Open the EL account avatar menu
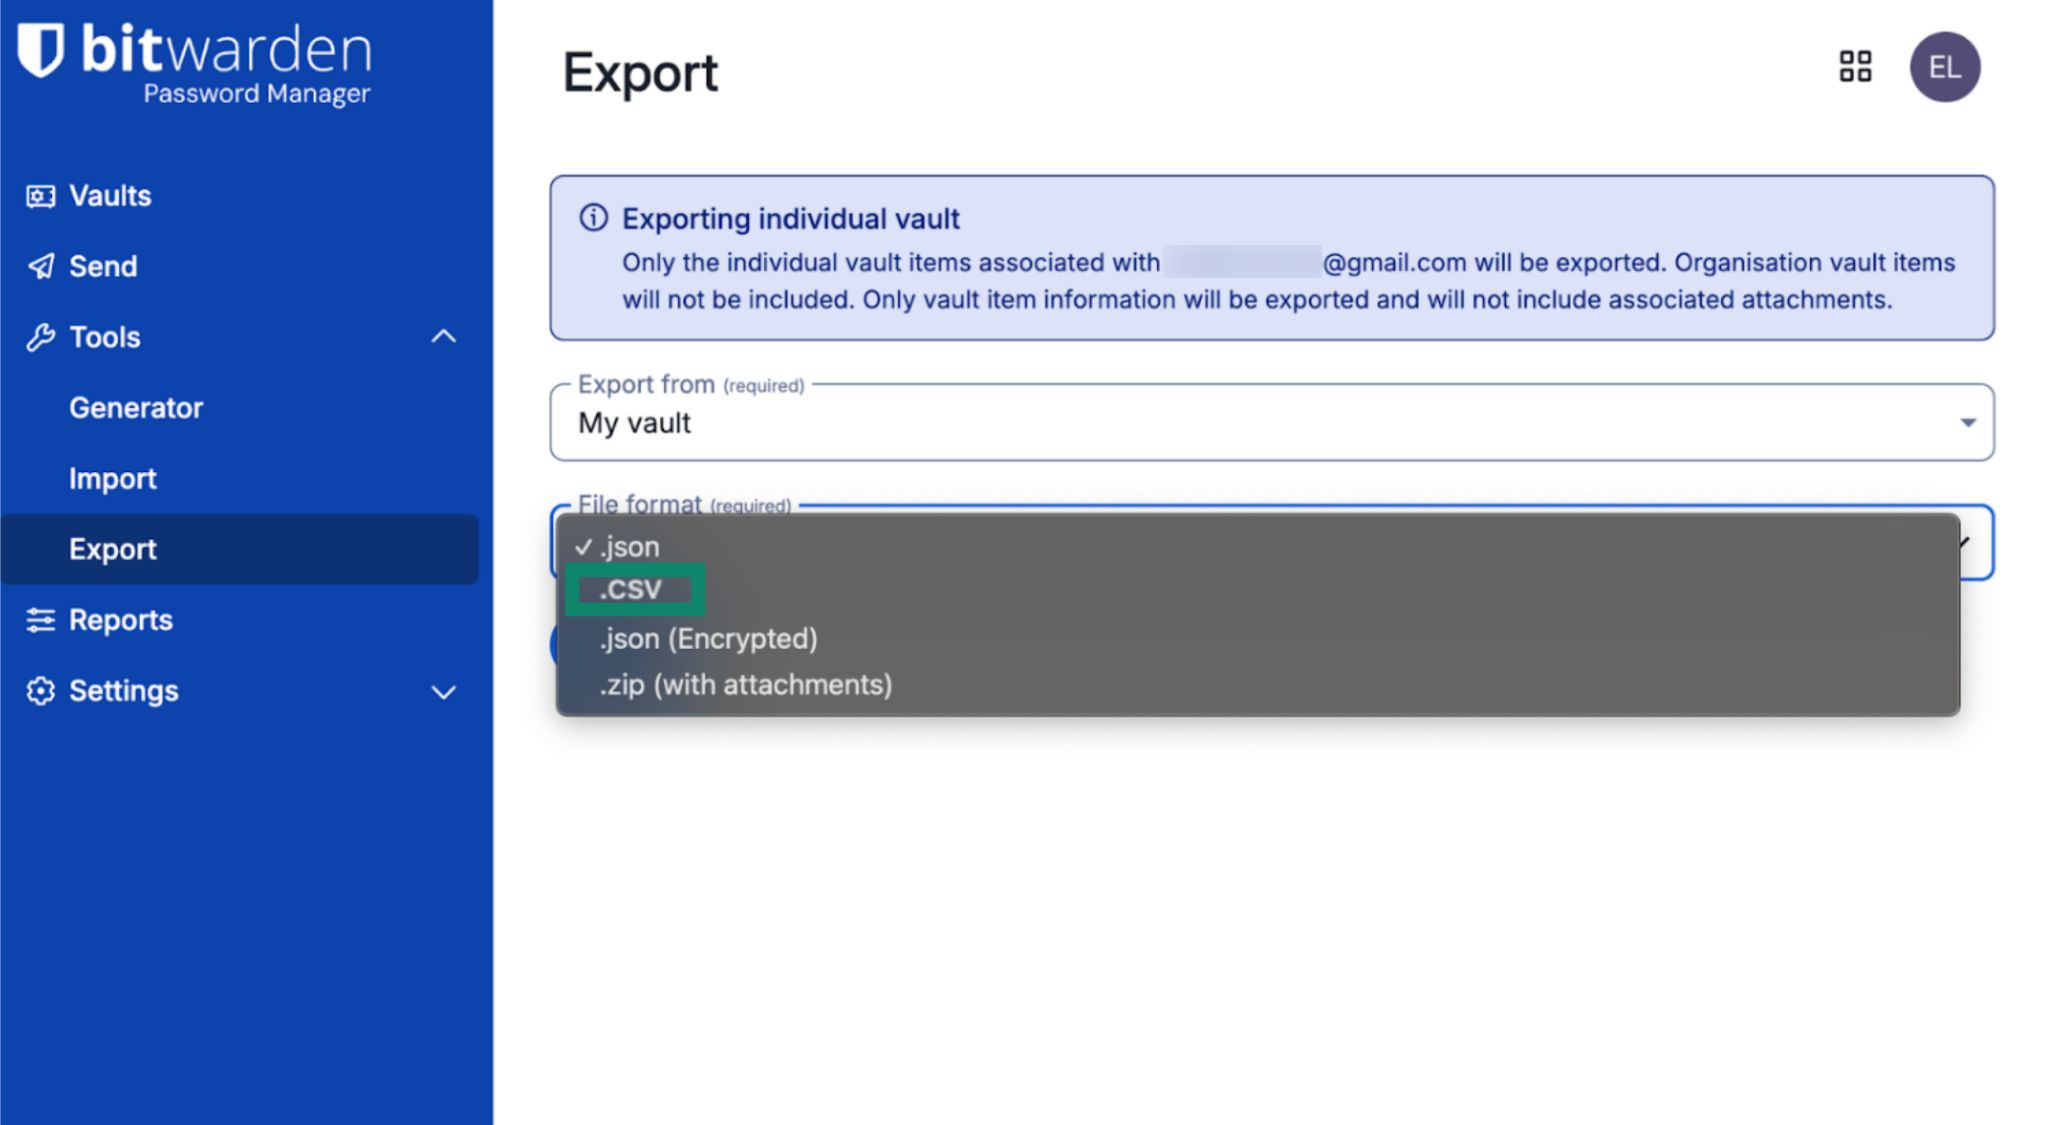Screen dimensions: 2048x1125 (x=1944, y=67)
